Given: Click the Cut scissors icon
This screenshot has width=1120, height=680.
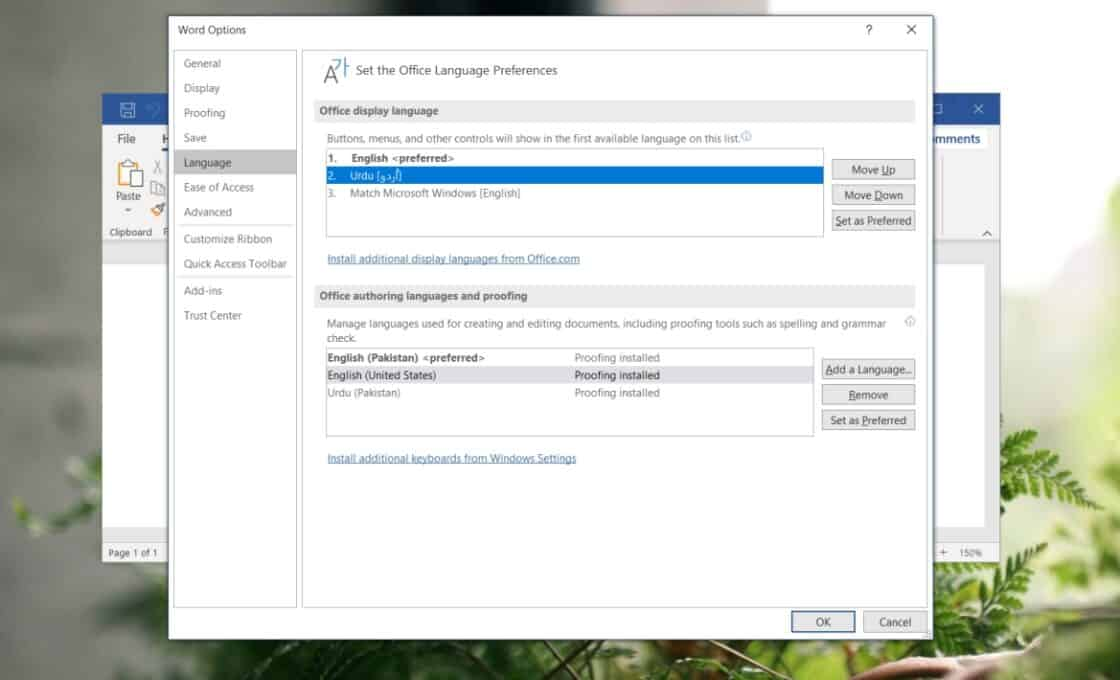Looking at the screenshot, I should pyautogui.click(x=158, y=167).
